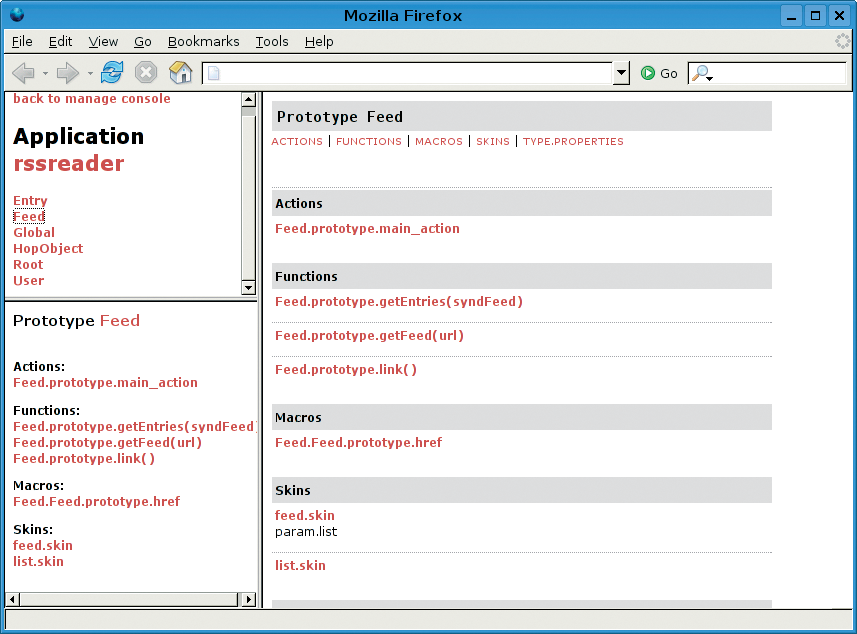Viewport: 857px width, 634px height.
Task: Click the activity throbber icon
Action: [843, 41]
